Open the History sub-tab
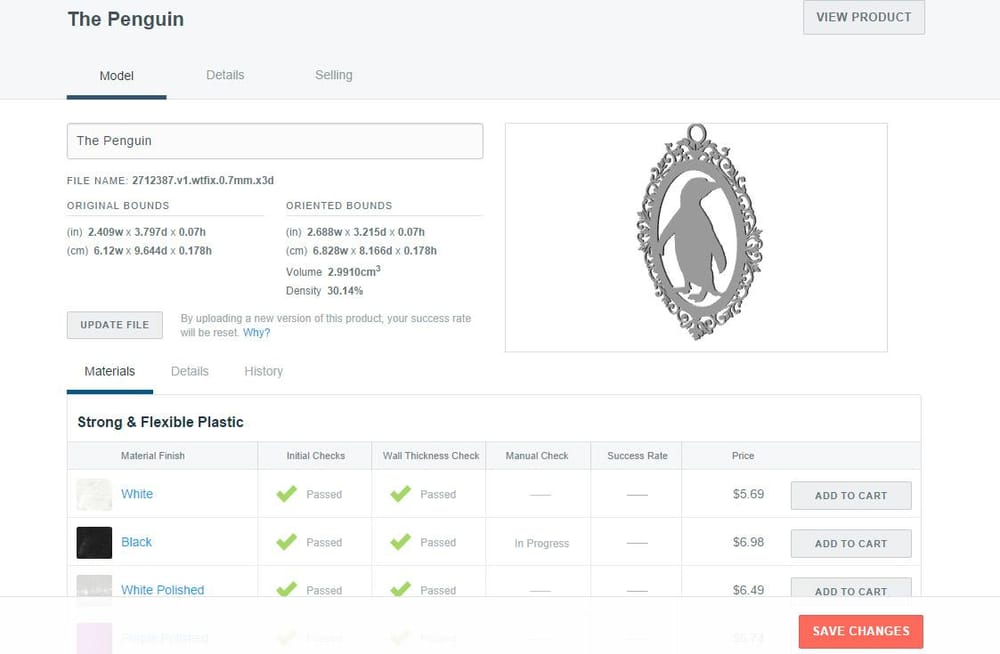The width and height of the screenshot is (1000, 654). pos(263,371)
